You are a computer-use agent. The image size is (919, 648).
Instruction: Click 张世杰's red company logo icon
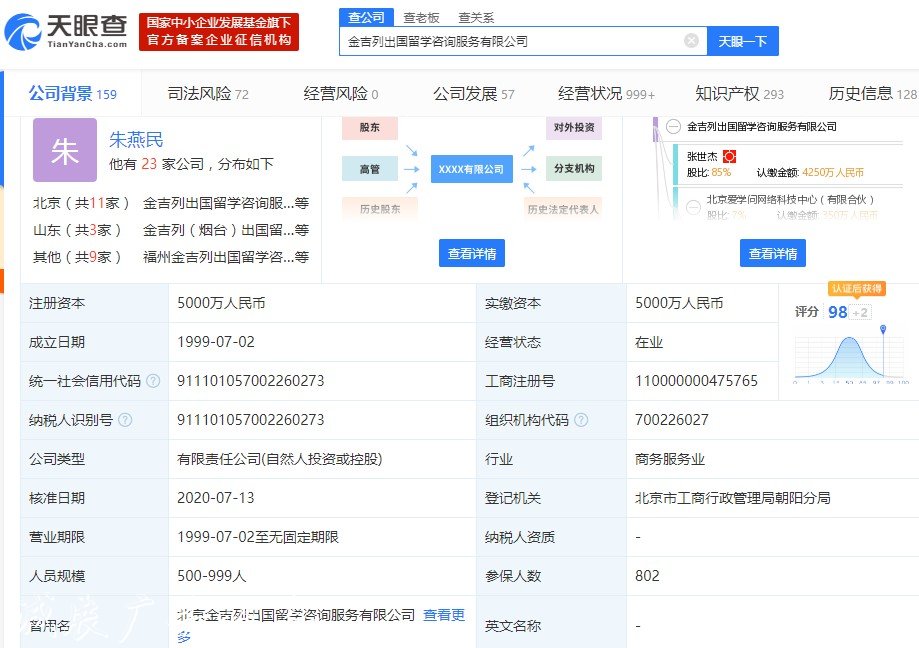tap(729, 156)
